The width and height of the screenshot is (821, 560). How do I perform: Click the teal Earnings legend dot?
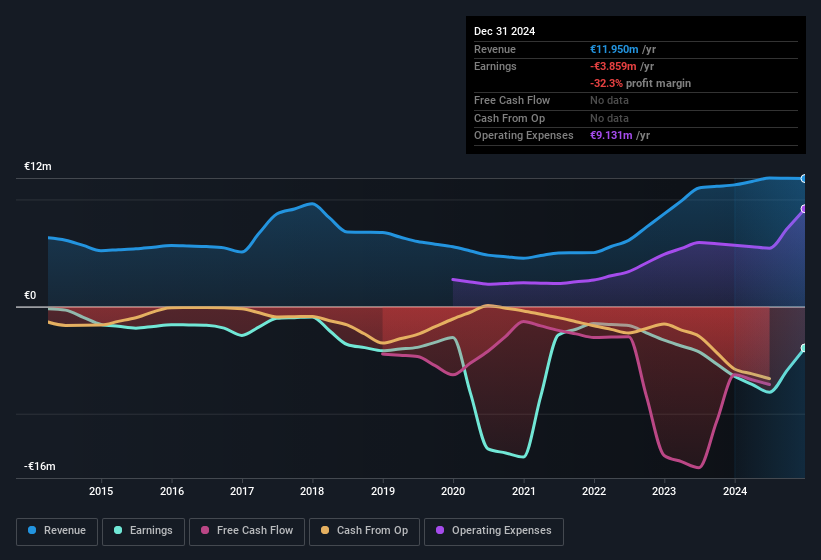119,531
